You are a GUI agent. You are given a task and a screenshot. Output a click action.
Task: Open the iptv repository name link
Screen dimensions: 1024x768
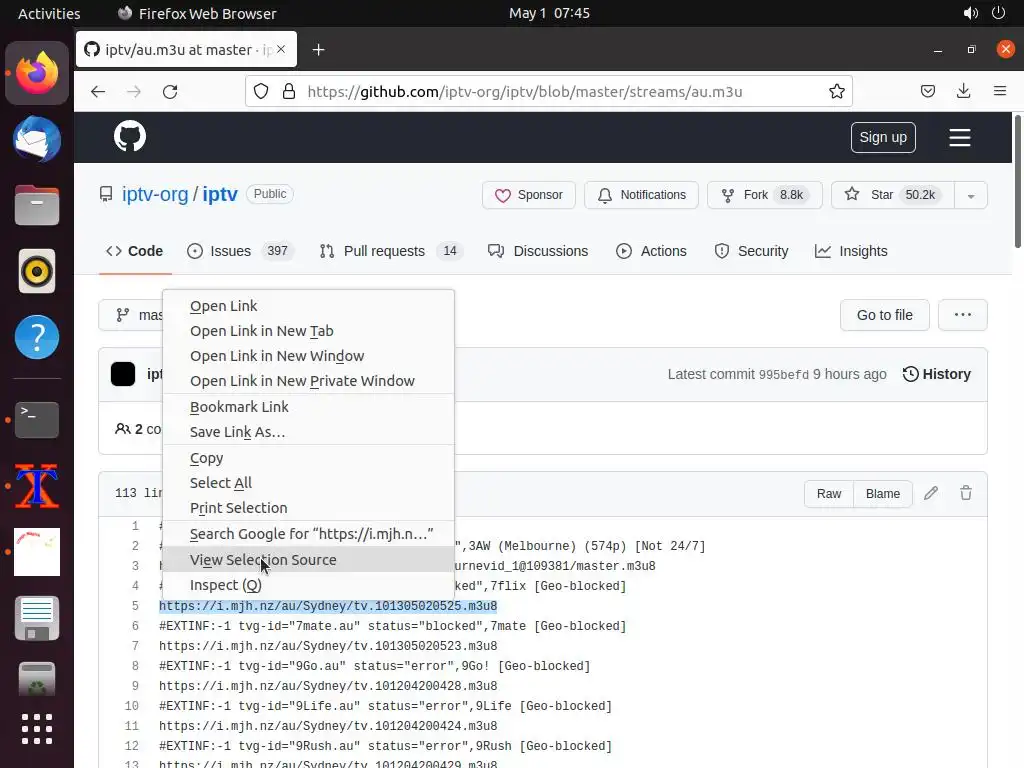tap(220, 195)
